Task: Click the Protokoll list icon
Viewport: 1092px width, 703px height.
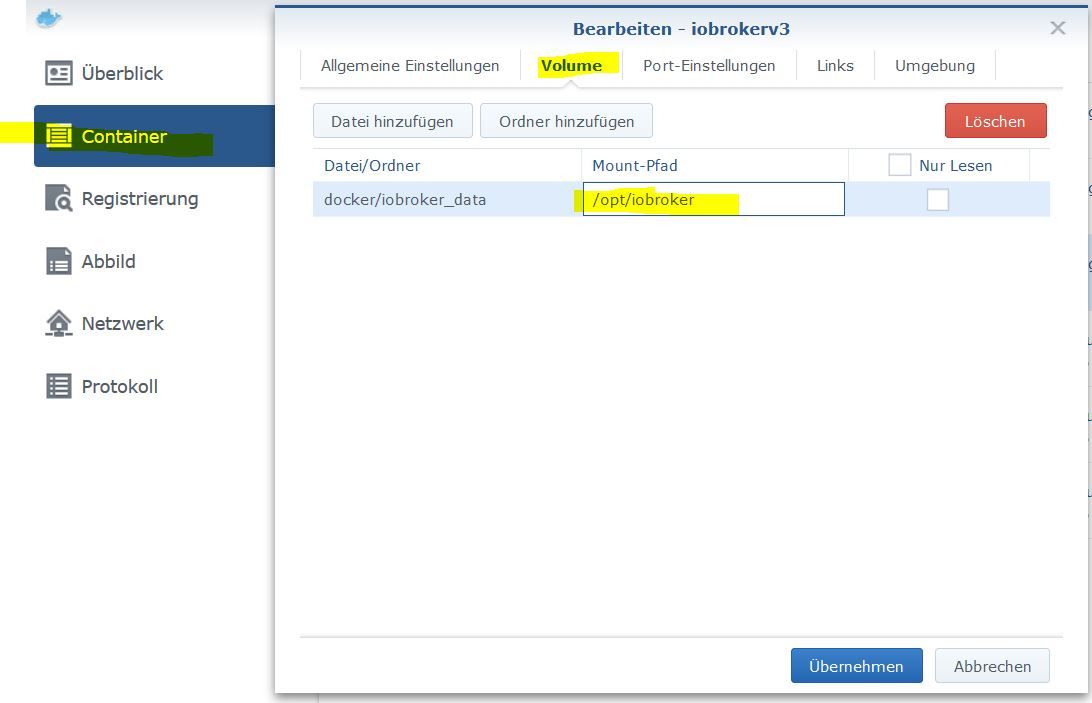Action: coord(58,386)
